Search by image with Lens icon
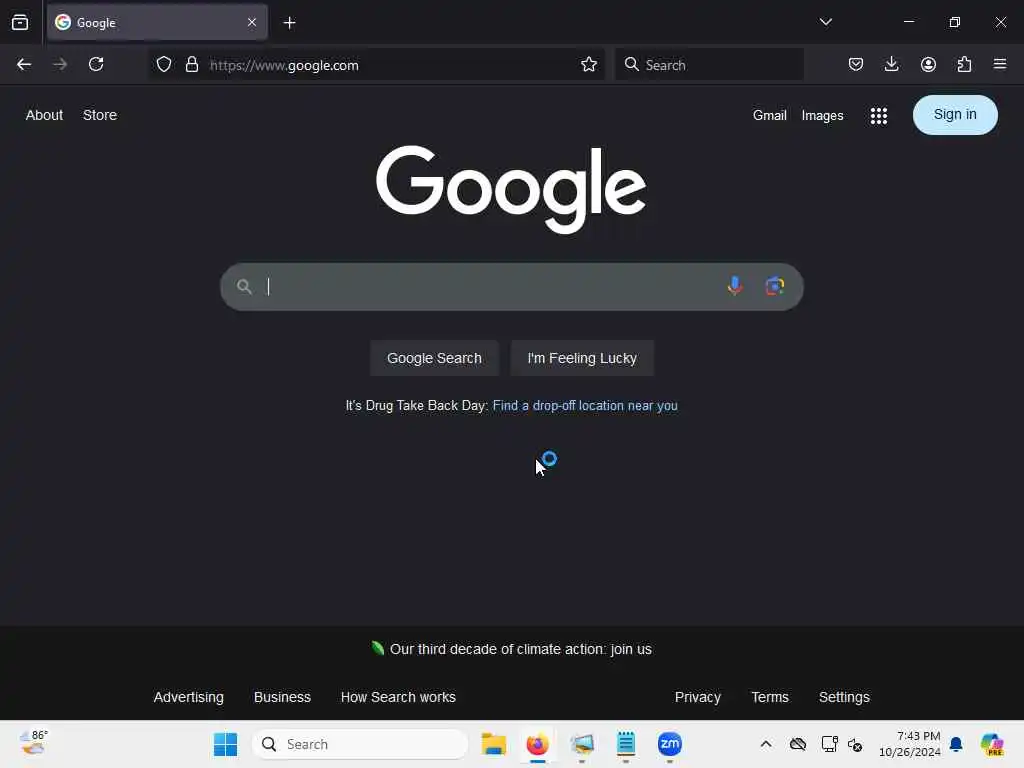 [775, 286]
